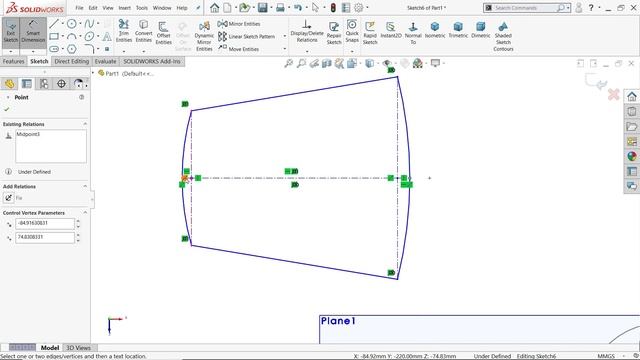Click the Print icon
Screen dimensions: 640x360
click(x=280, y=8)
